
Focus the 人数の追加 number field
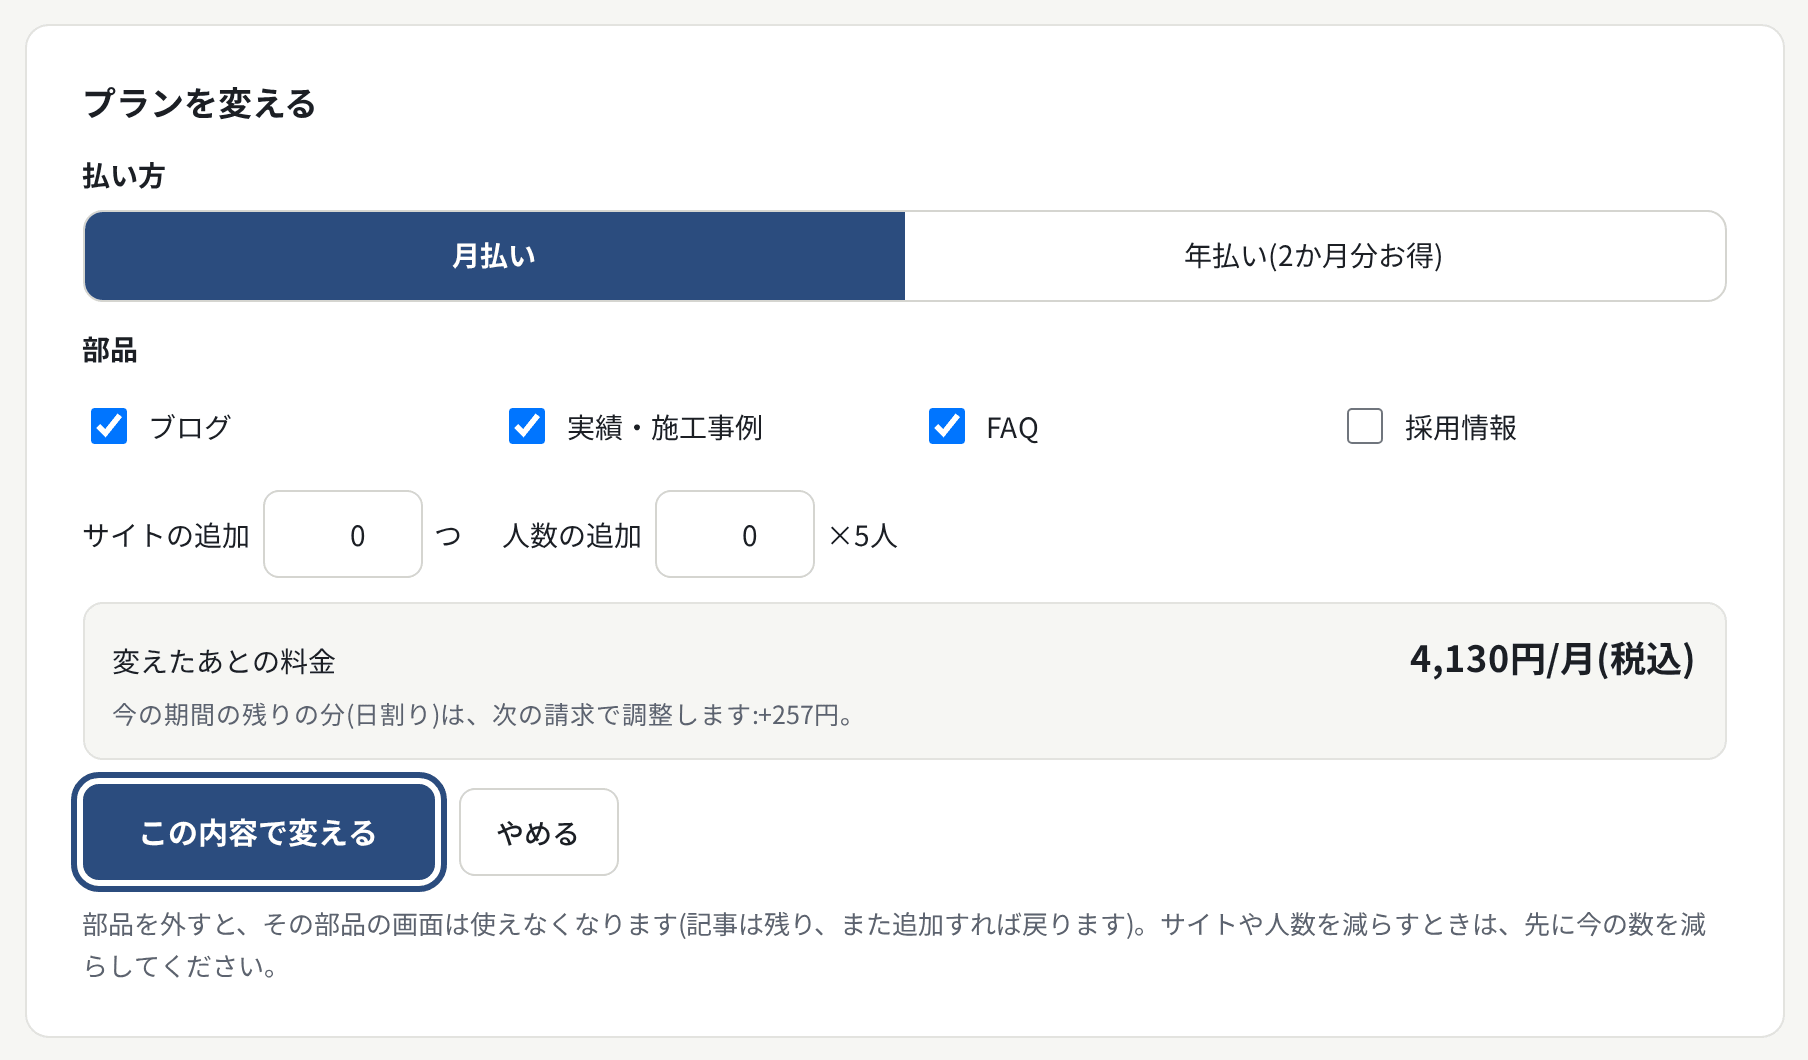coord(735,534)
